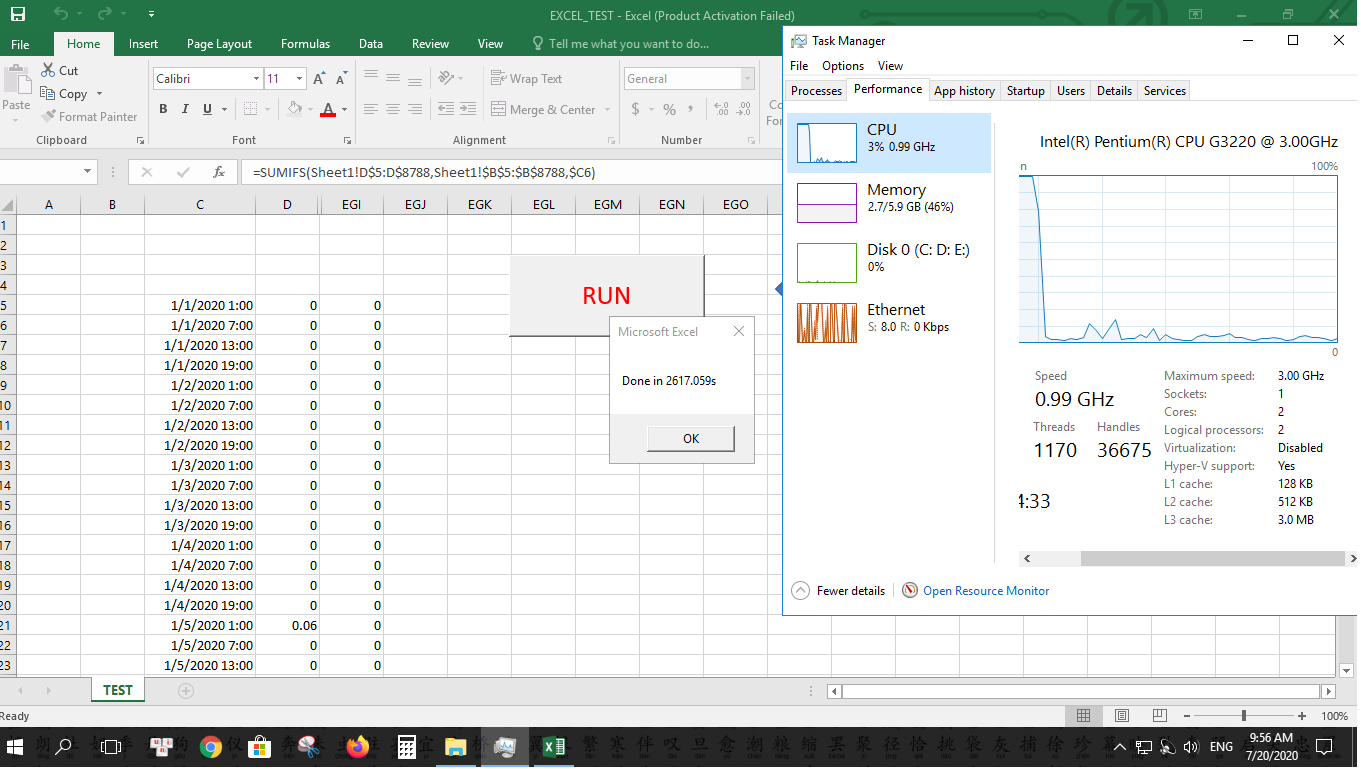This screenshot has width=1361, height=769.
Task: Cut the selection with the scissors icon
Action: (x=49, y=70)
